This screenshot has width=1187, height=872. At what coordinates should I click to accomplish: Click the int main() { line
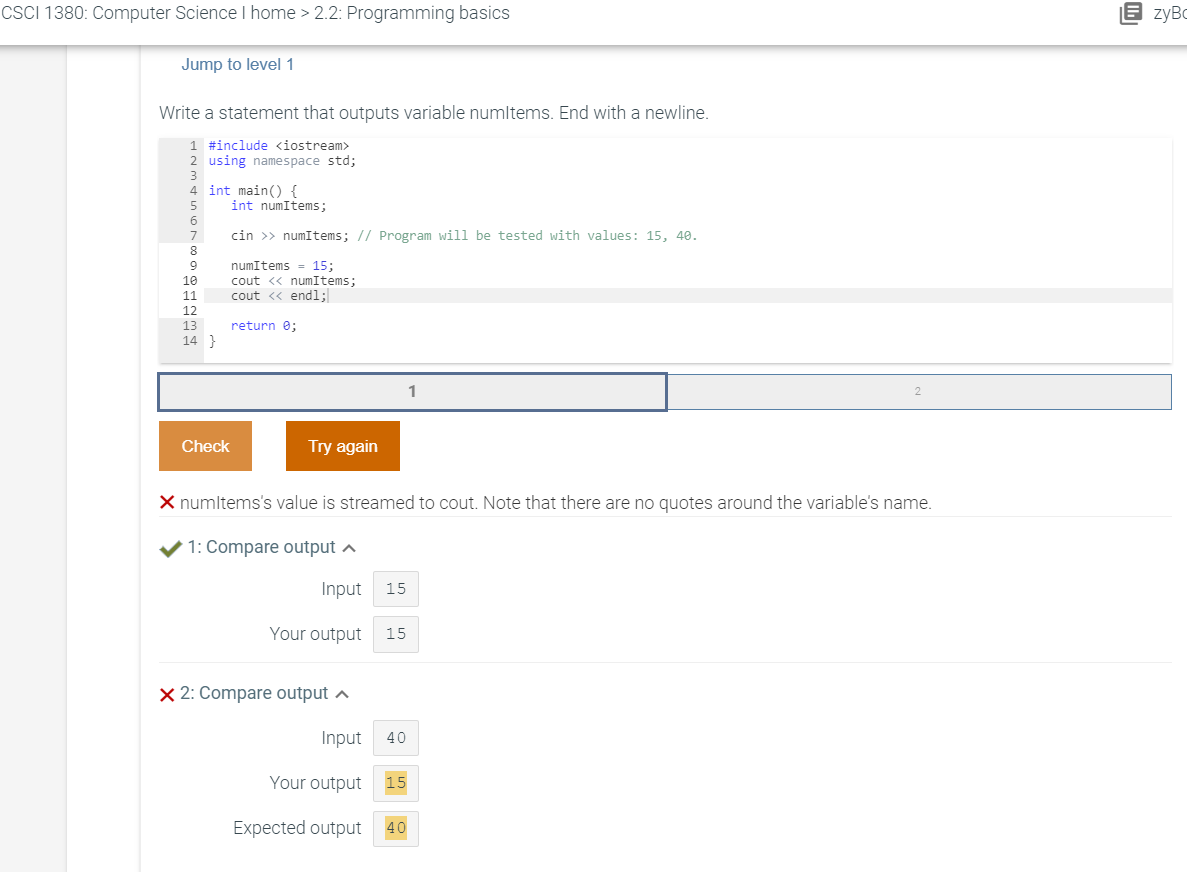pyautogui.click(x=253, y=191)
